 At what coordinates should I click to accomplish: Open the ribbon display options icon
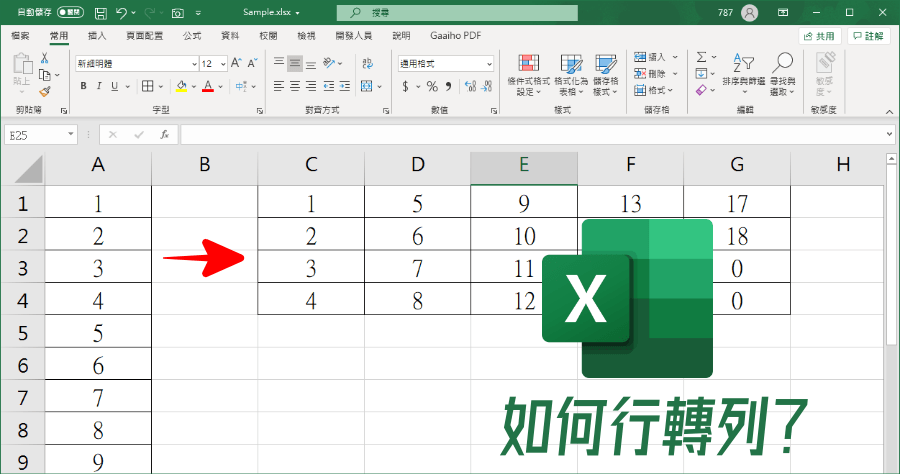click(x=783, y=13)
